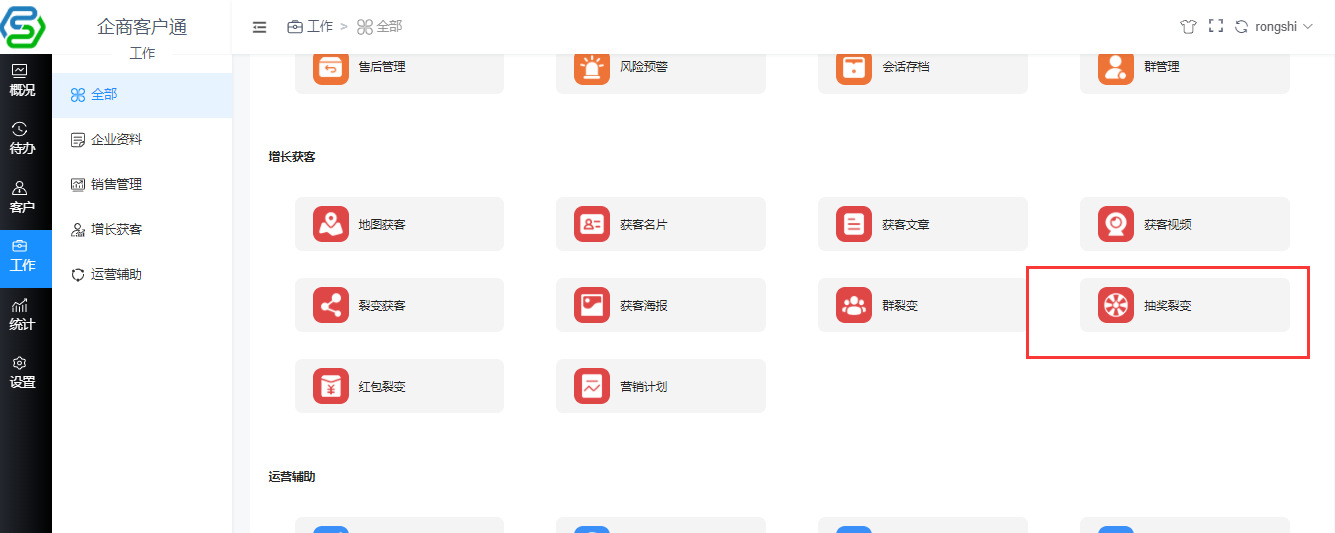Open the 获客视频 card label
This screenshot has height=533, width=1335.
pos(1168,225)
